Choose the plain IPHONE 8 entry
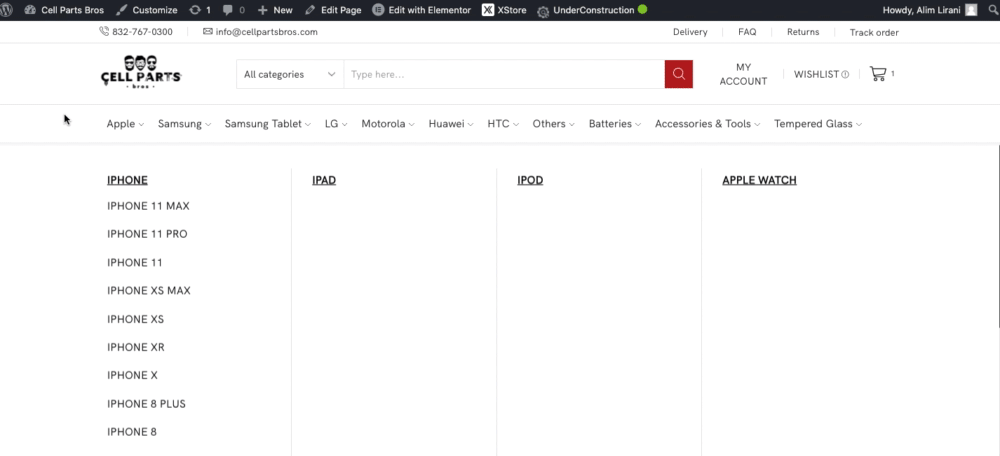The width and height of the screenshot is (1000, 456). pos(132,432)
